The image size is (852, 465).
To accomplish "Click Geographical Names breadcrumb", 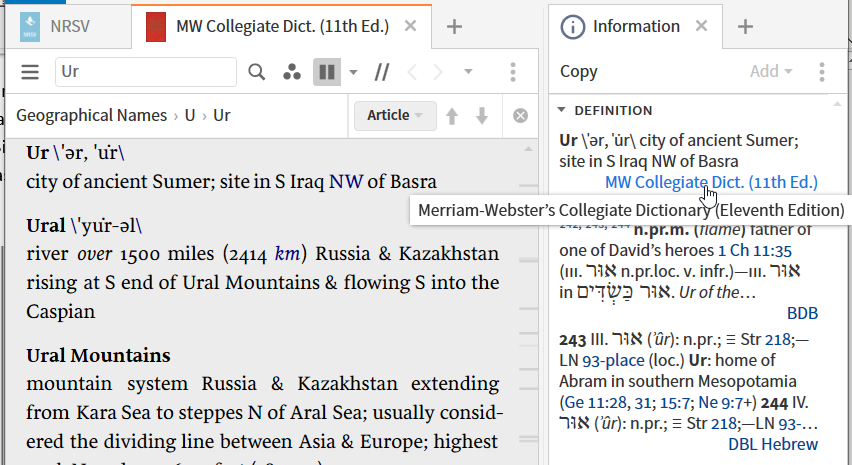I will pyautogui.click(x=91, y=115).
